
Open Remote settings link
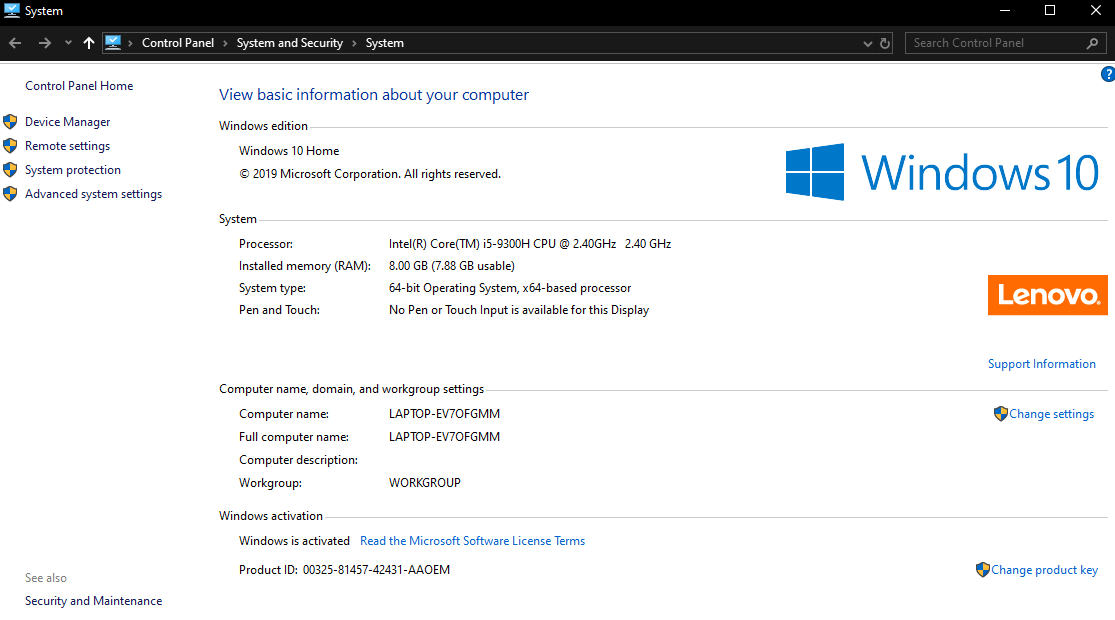pos(68,146)
